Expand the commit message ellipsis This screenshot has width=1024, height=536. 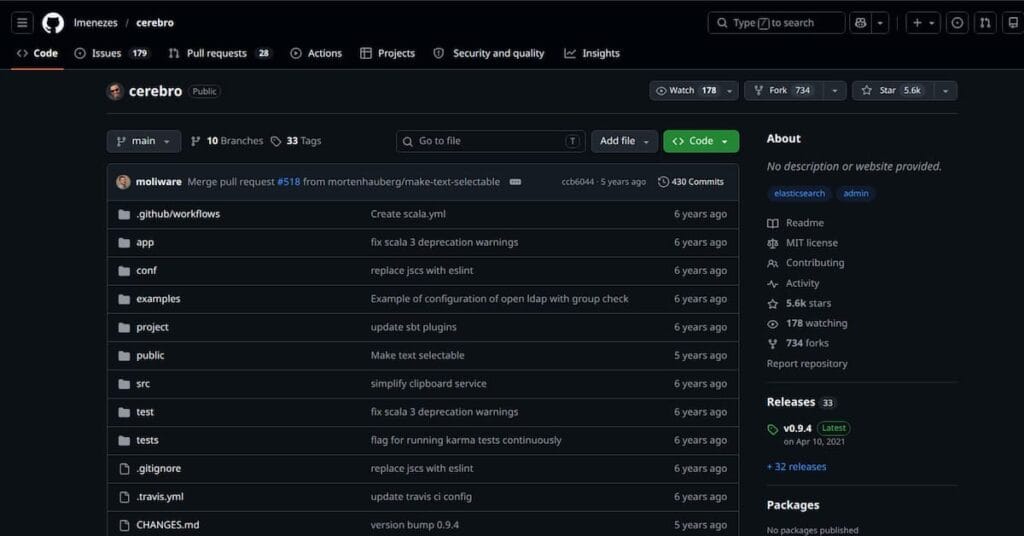[515, 182]
